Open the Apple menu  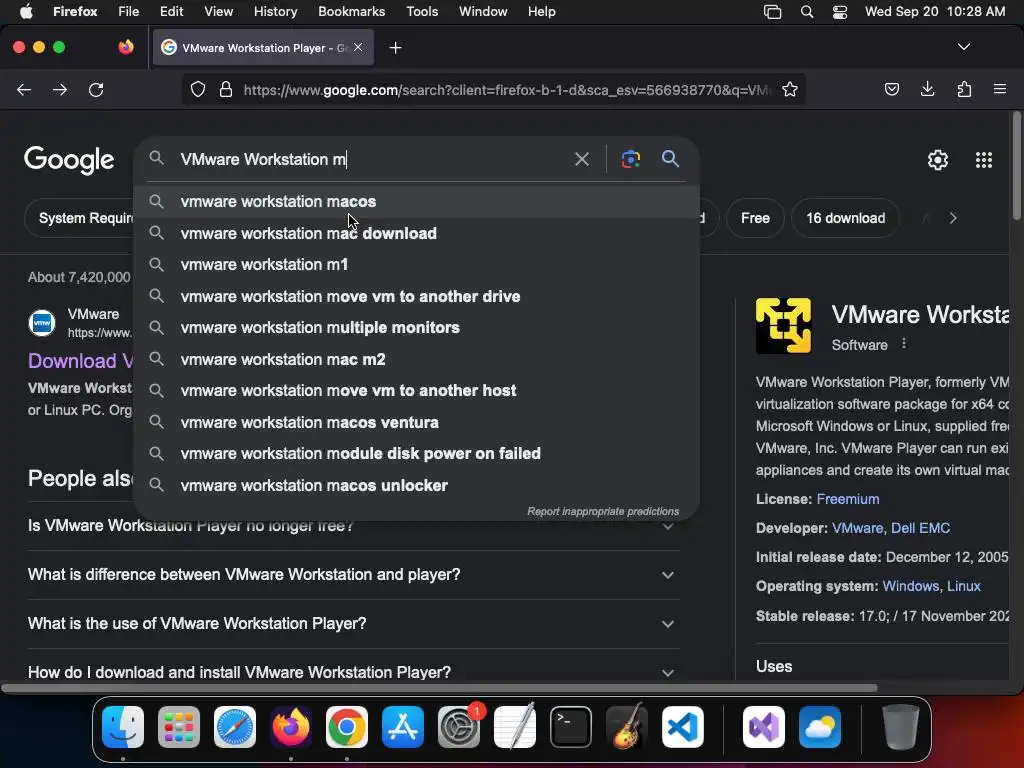[26, 11]
